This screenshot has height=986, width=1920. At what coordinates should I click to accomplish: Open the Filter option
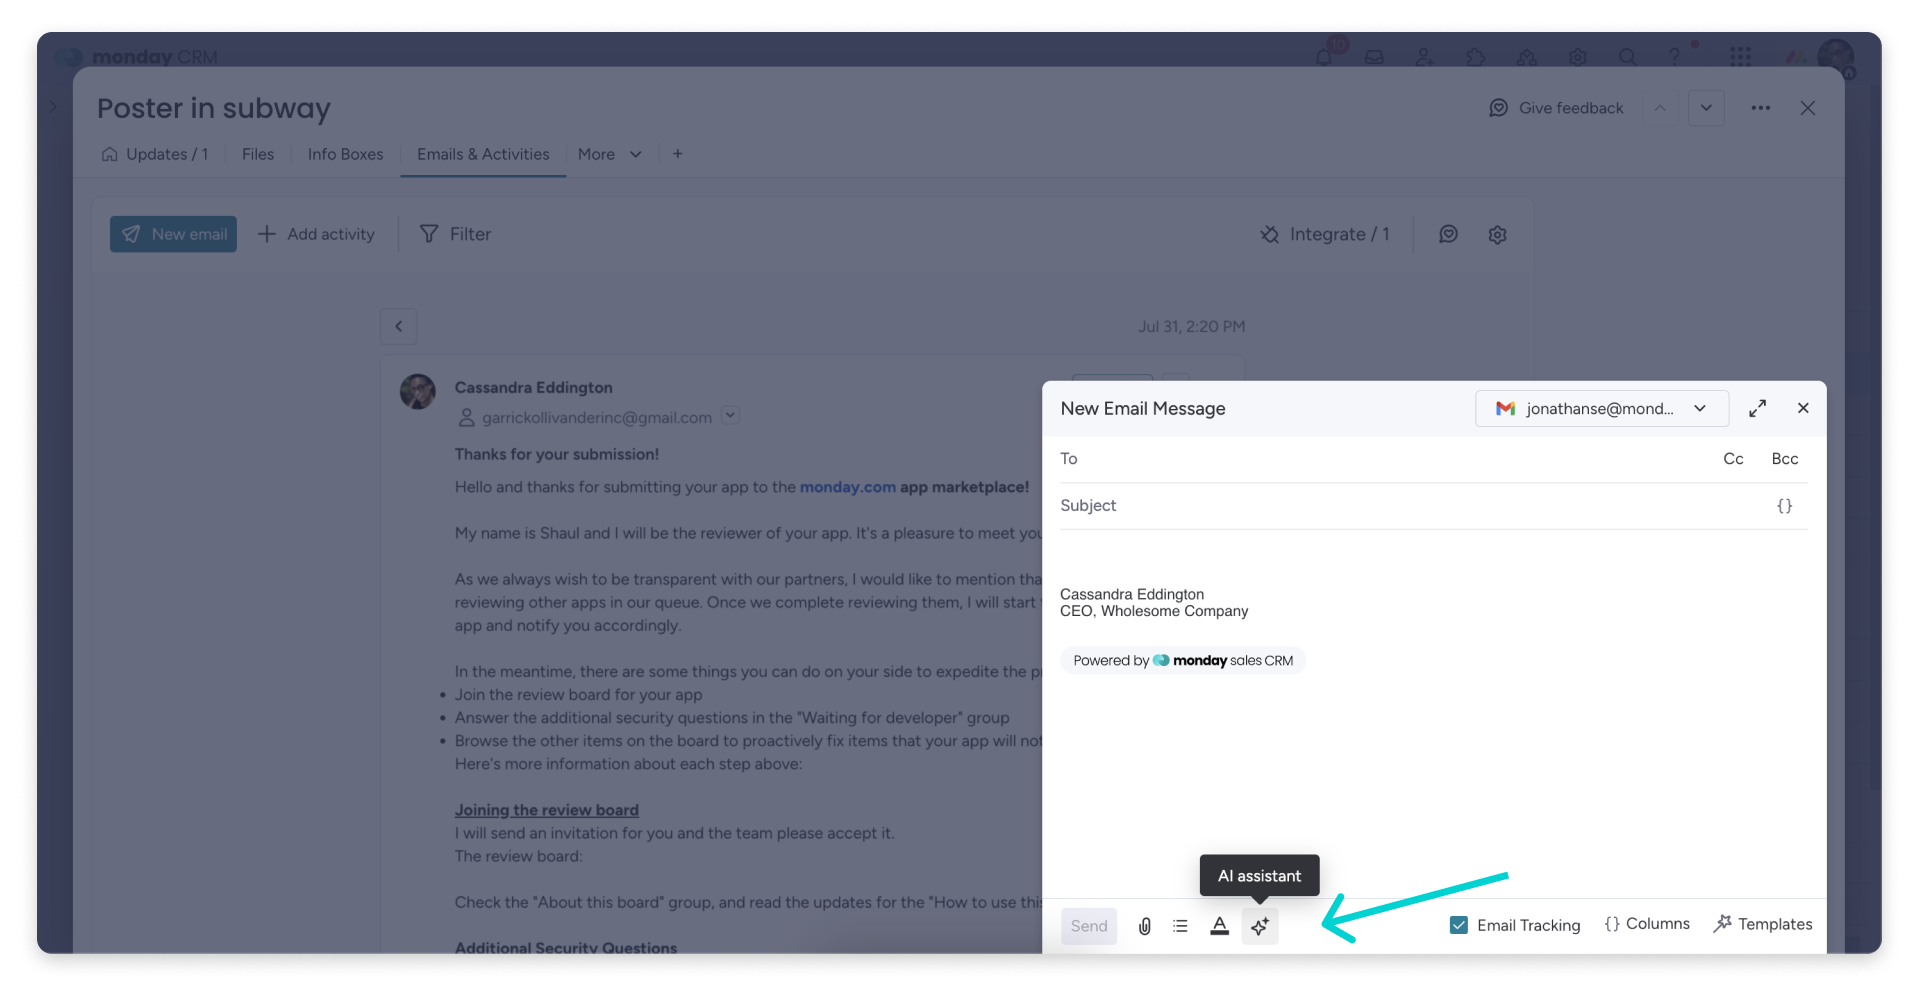pyautogui.click(x=455, y=234)
